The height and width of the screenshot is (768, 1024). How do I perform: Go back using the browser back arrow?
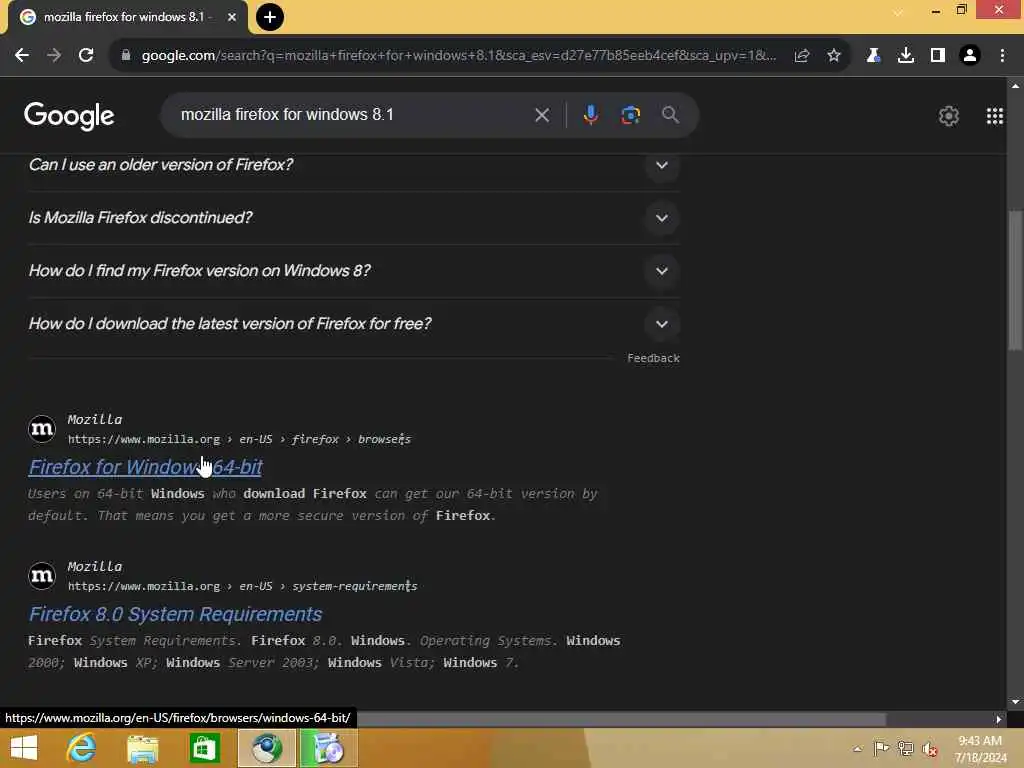click(x=22, y=56)
